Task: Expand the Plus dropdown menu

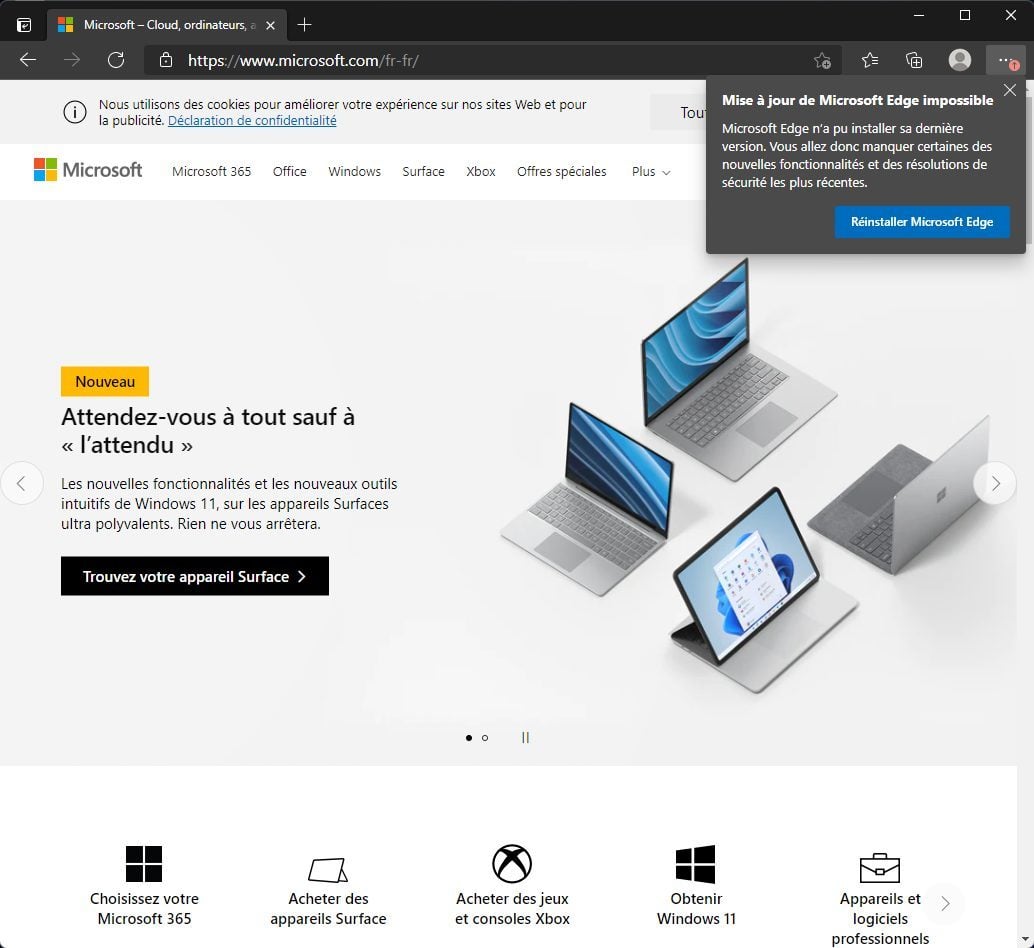Action: click(651, 171)
